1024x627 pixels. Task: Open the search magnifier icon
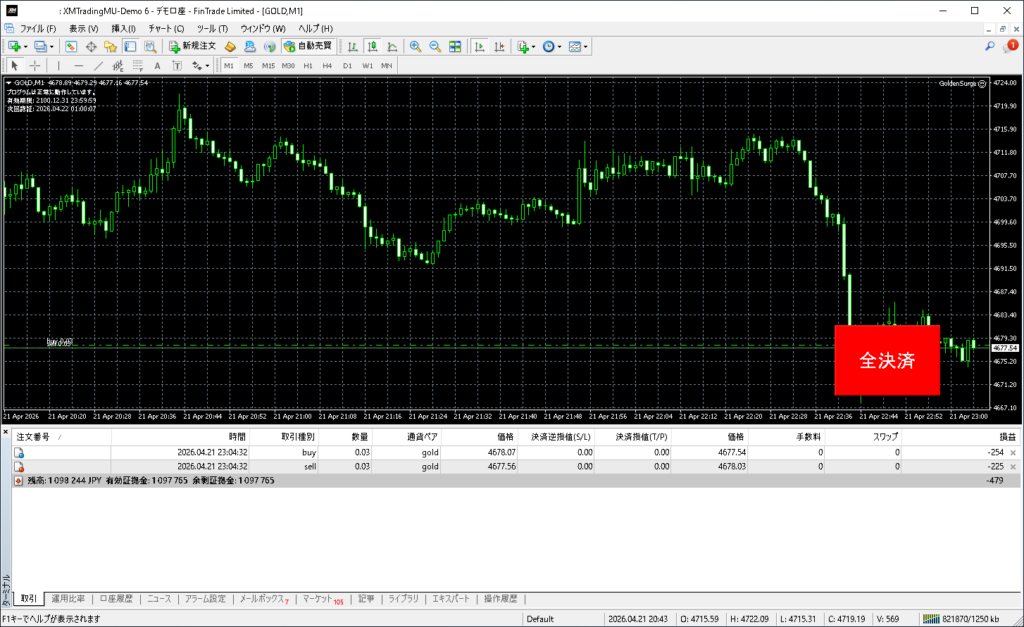click(x=990, y=46)
